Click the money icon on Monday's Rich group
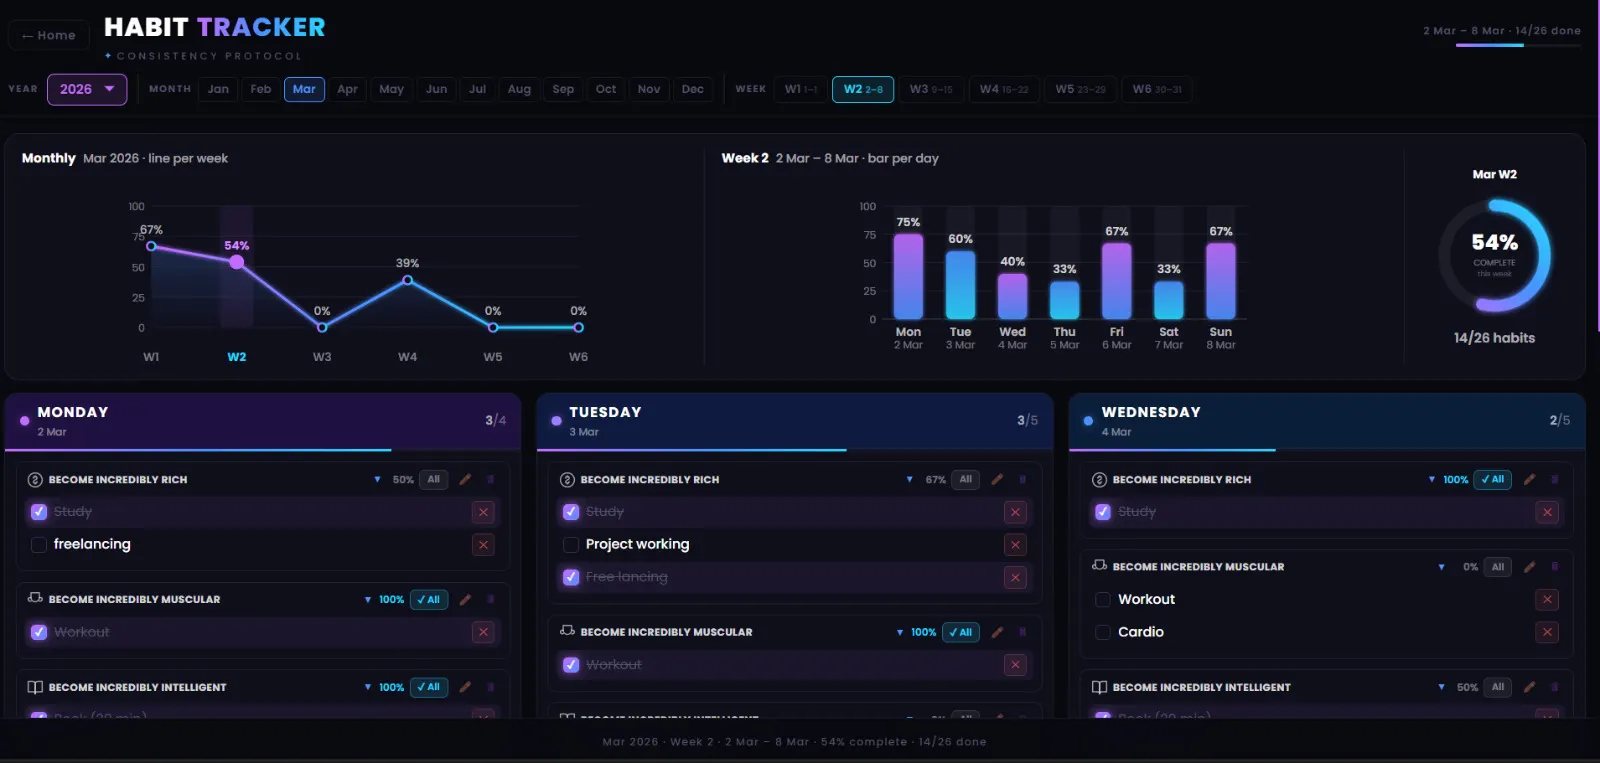1600x763 pixels. (x=35, y=479)
